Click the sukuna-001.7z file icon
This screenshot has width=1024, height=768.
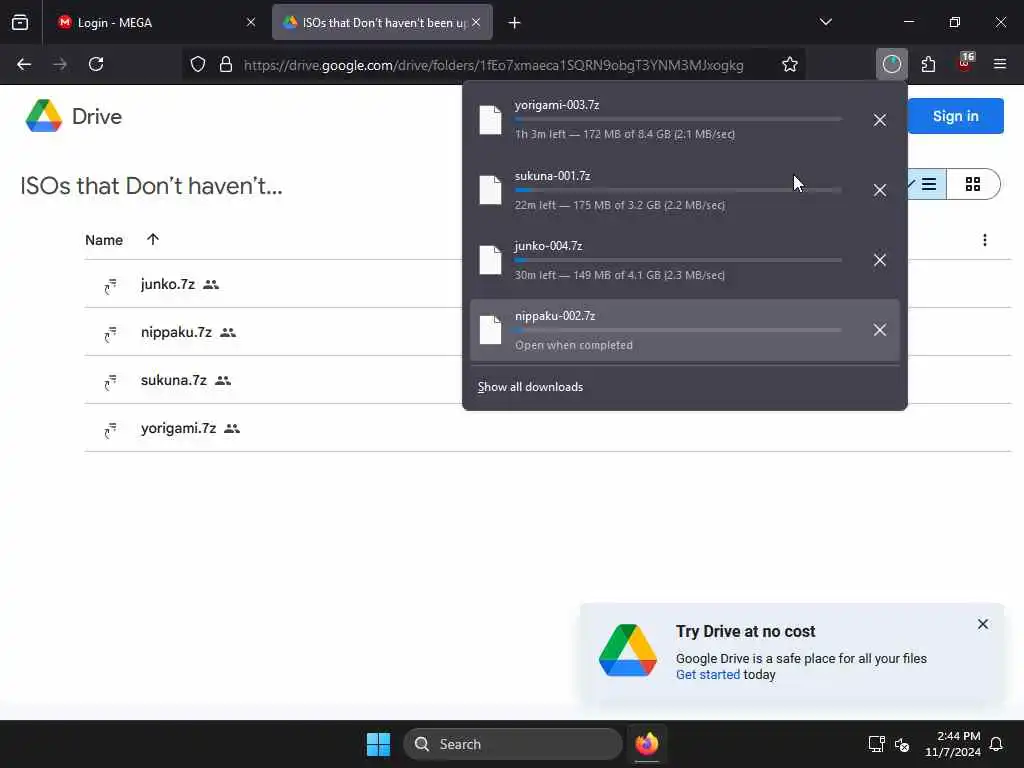(x=490, y=190)
